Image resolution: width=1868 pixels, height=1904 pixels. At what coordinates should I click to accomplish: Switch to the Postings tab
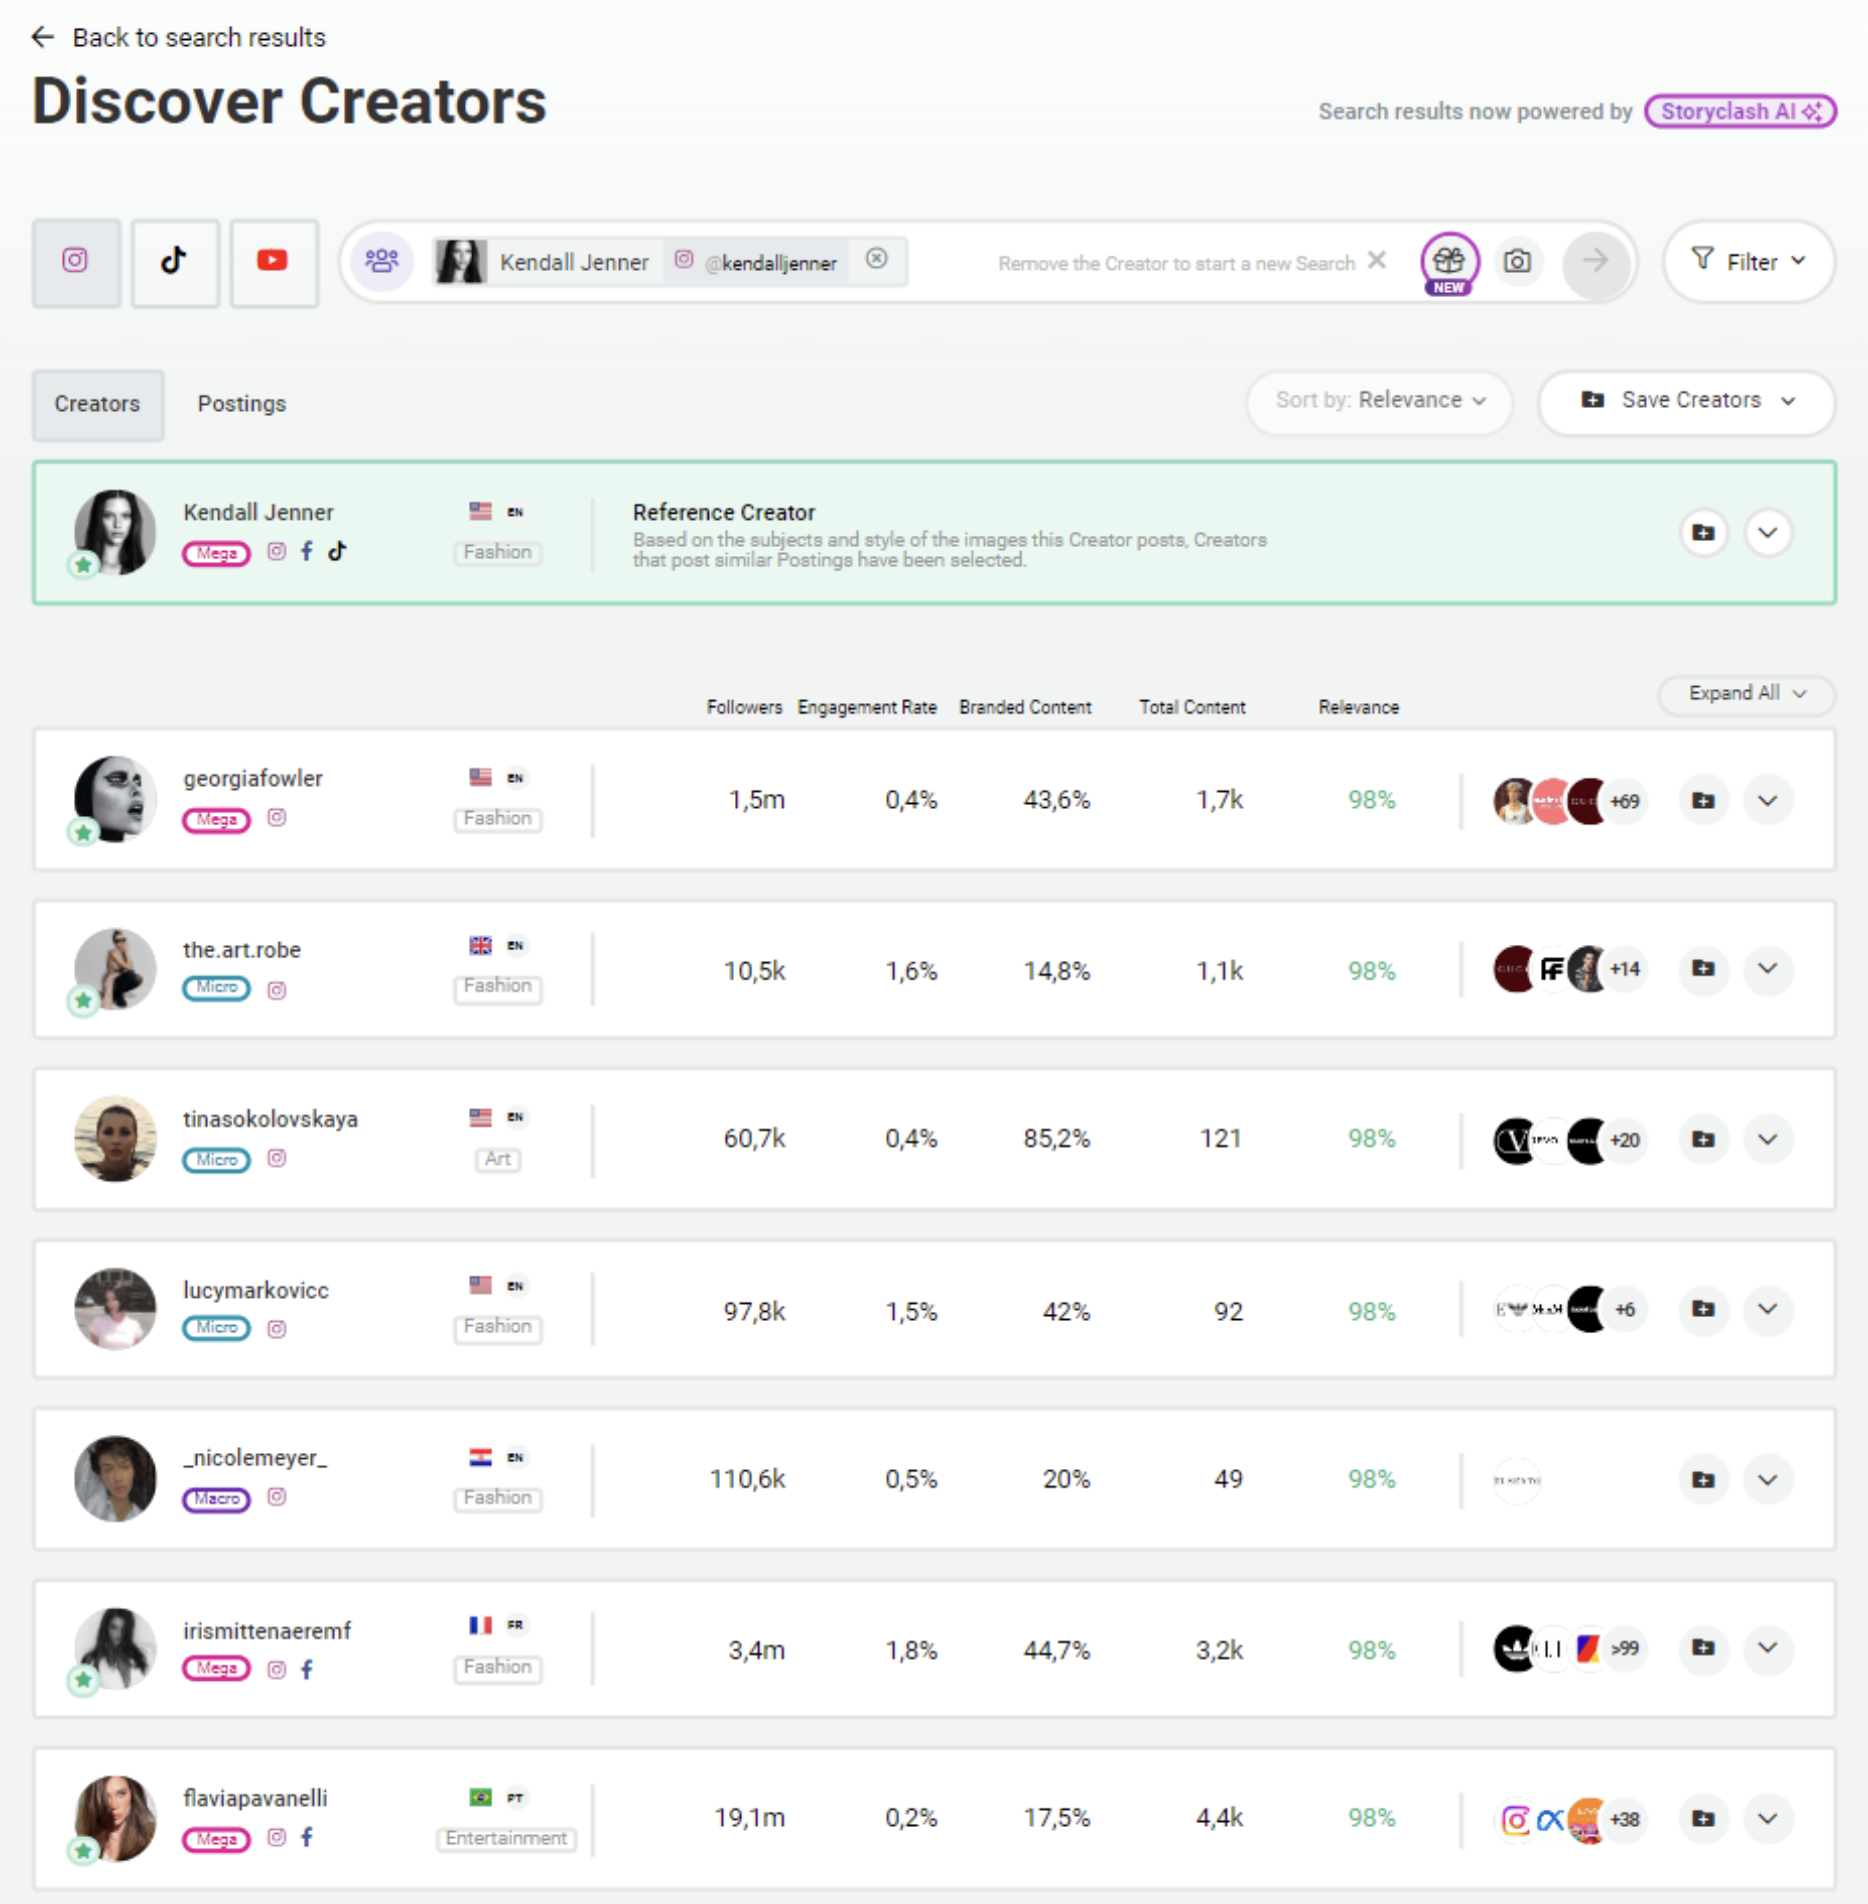point(241,404)
